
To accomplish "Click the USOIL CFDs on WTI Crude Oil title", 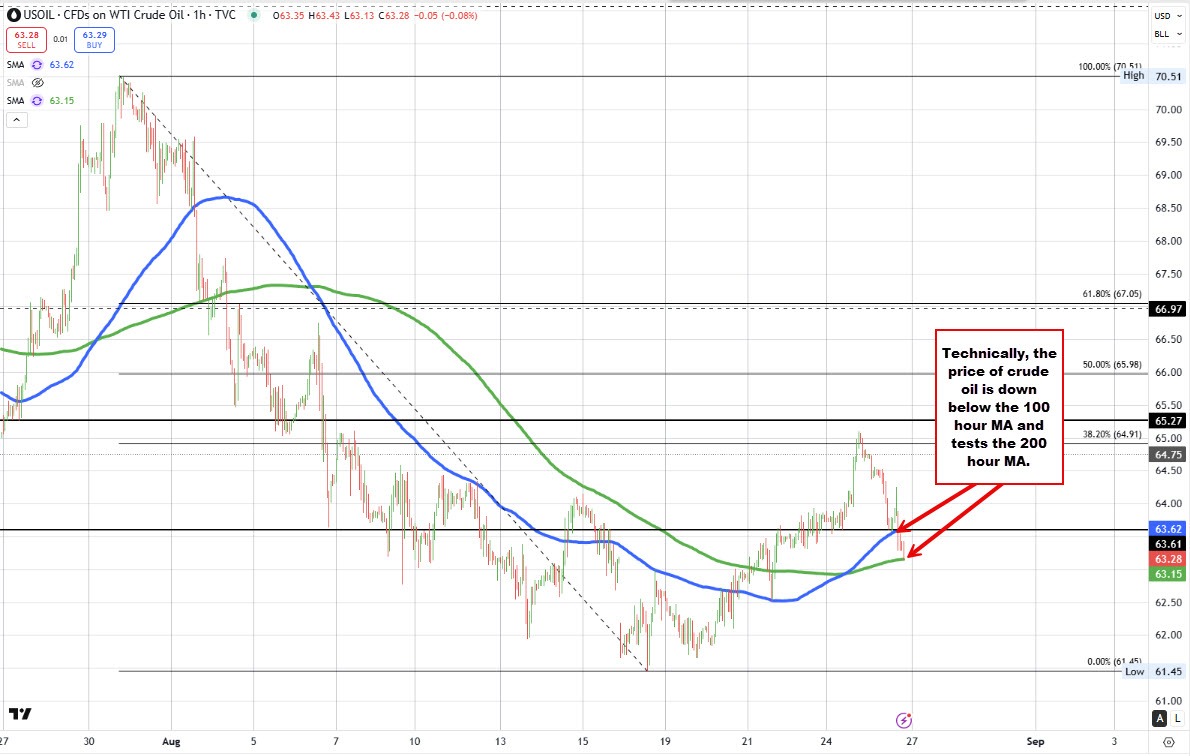I will (x=129, y=14).
